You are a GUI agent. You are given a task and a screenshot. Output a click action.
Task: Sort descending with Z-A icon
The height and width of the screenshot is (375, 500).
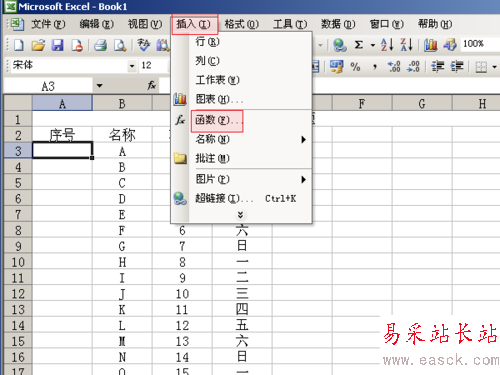[x=407, y=44]
